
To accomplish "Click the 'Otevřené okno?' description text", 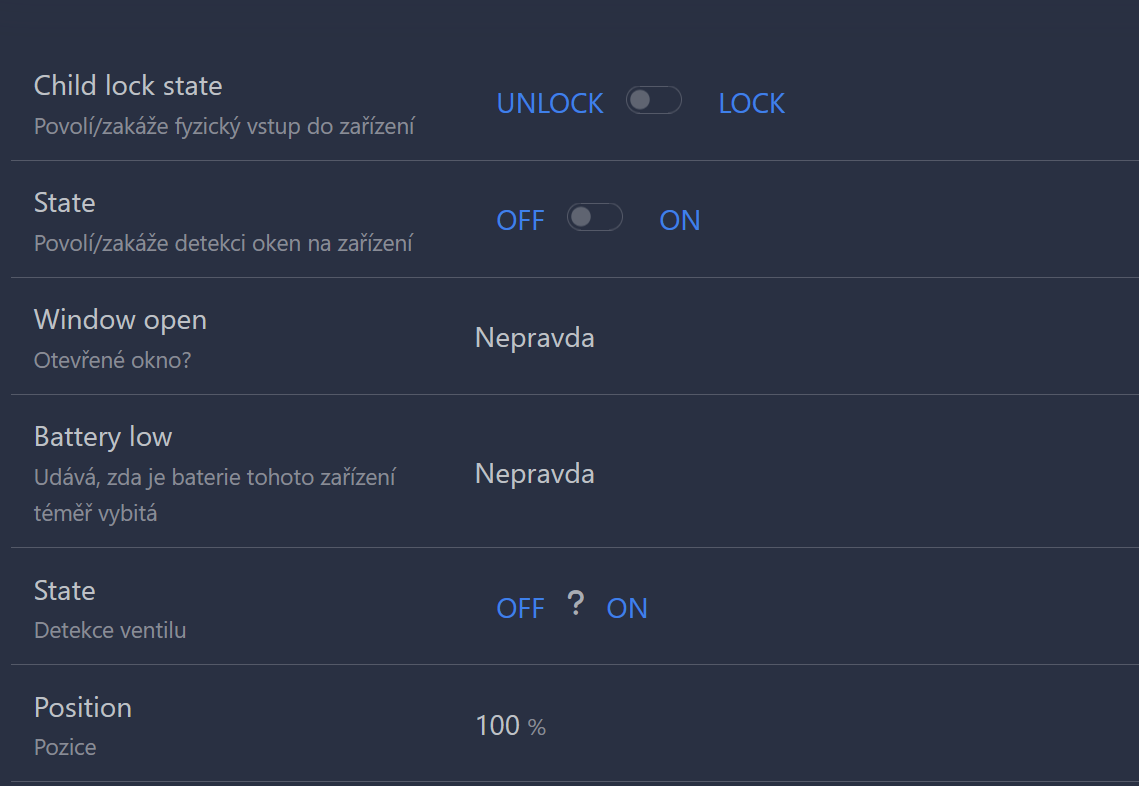I will click(x=112, y=360).
